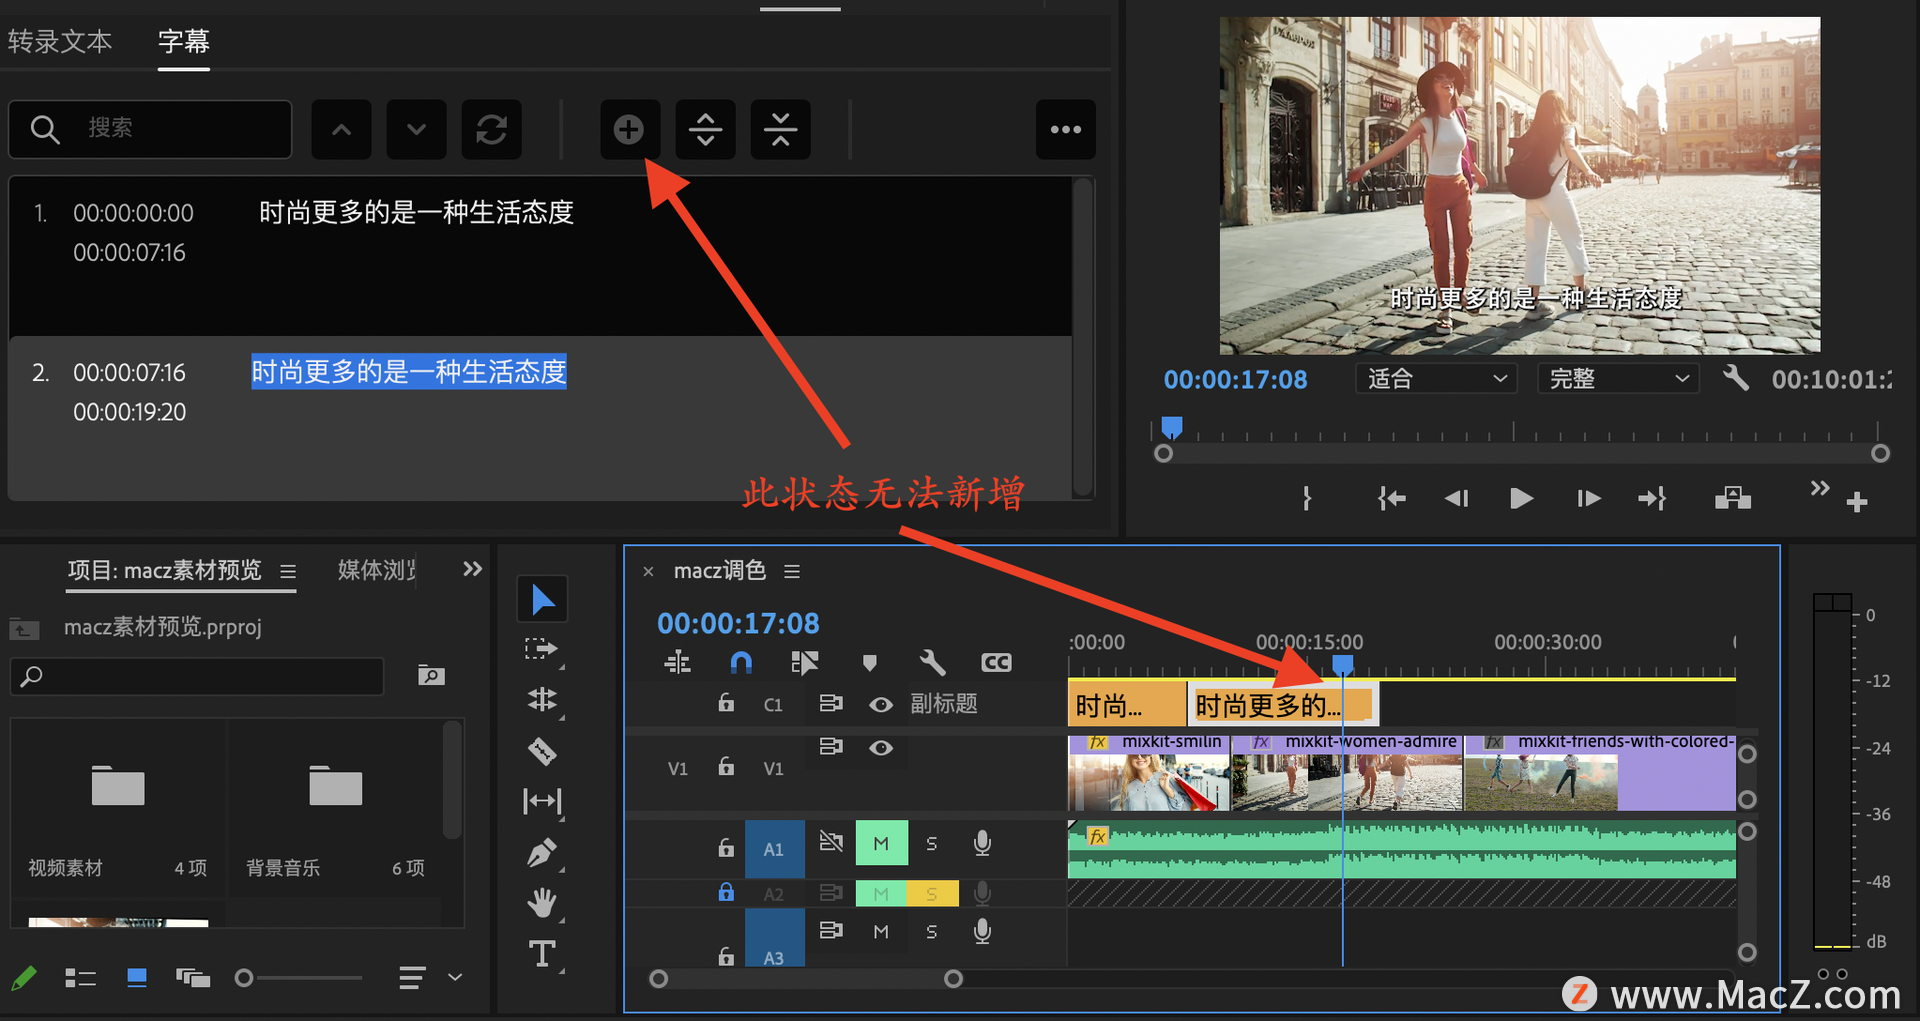Select the Slip tool
1920x1021 pixels.
pos(542,801)
